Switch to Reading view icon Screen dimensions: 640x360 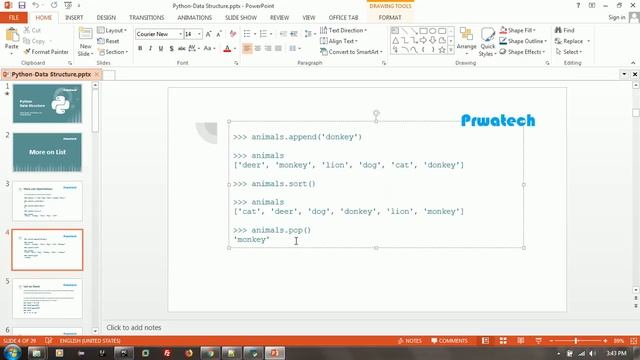pos(521,341)
